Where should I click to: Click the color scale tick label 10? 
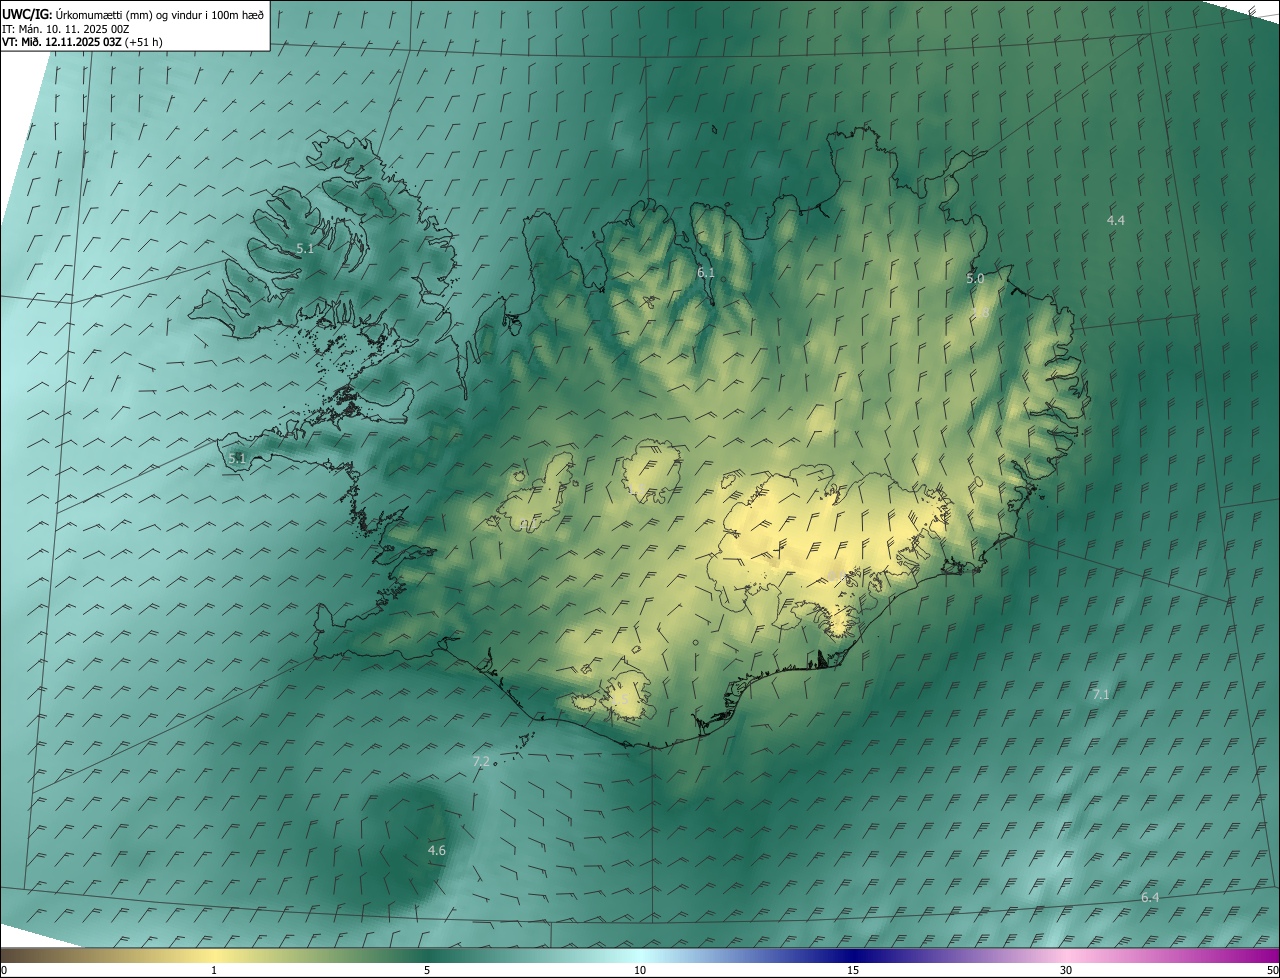640,971
